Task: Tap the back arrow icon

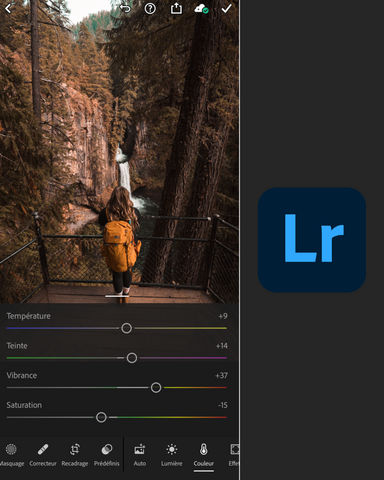Action: [x=9, y=8]
